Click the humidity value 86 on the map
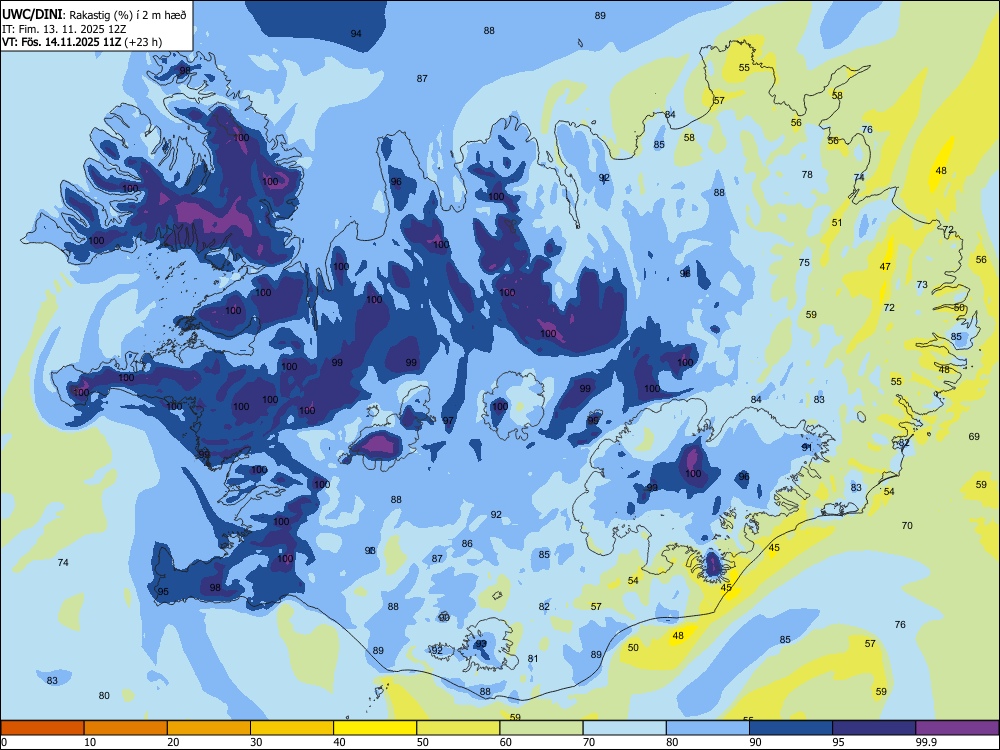 coord(467,543)
